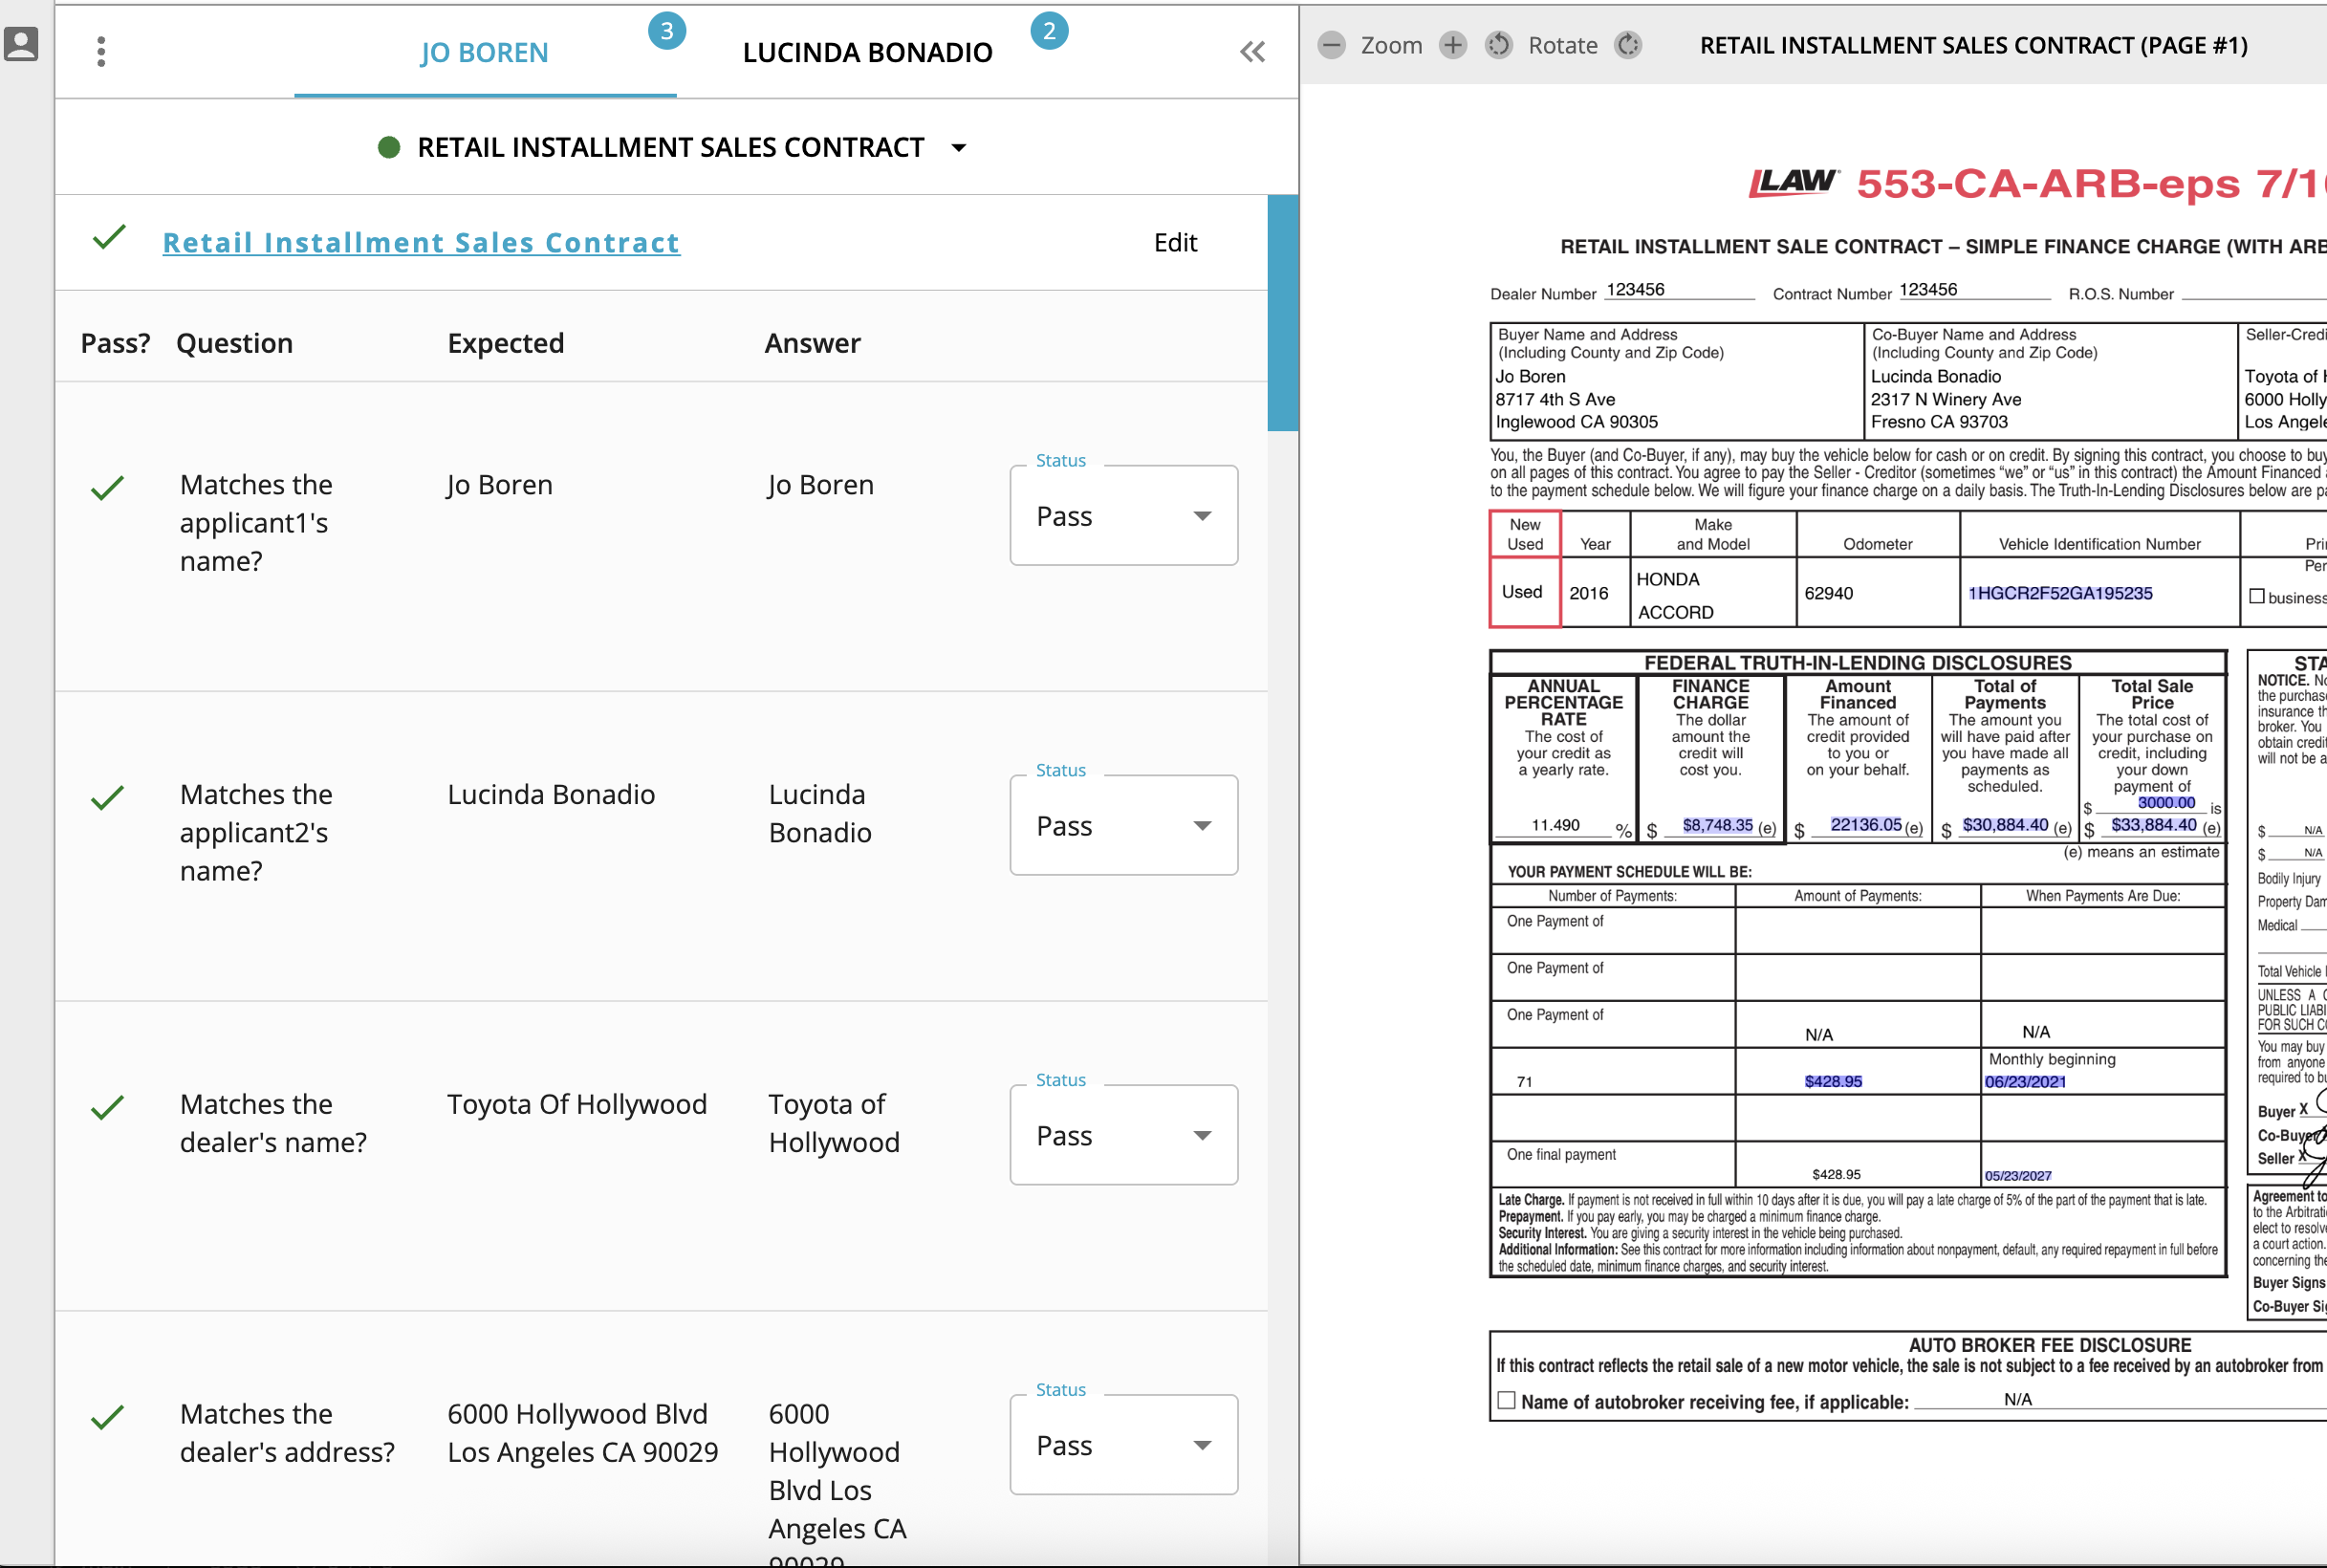The width and height of the screenshot is (2327, 1568).
Task: Toggle the business use checkbox in contract
Action: (2257, 596)
